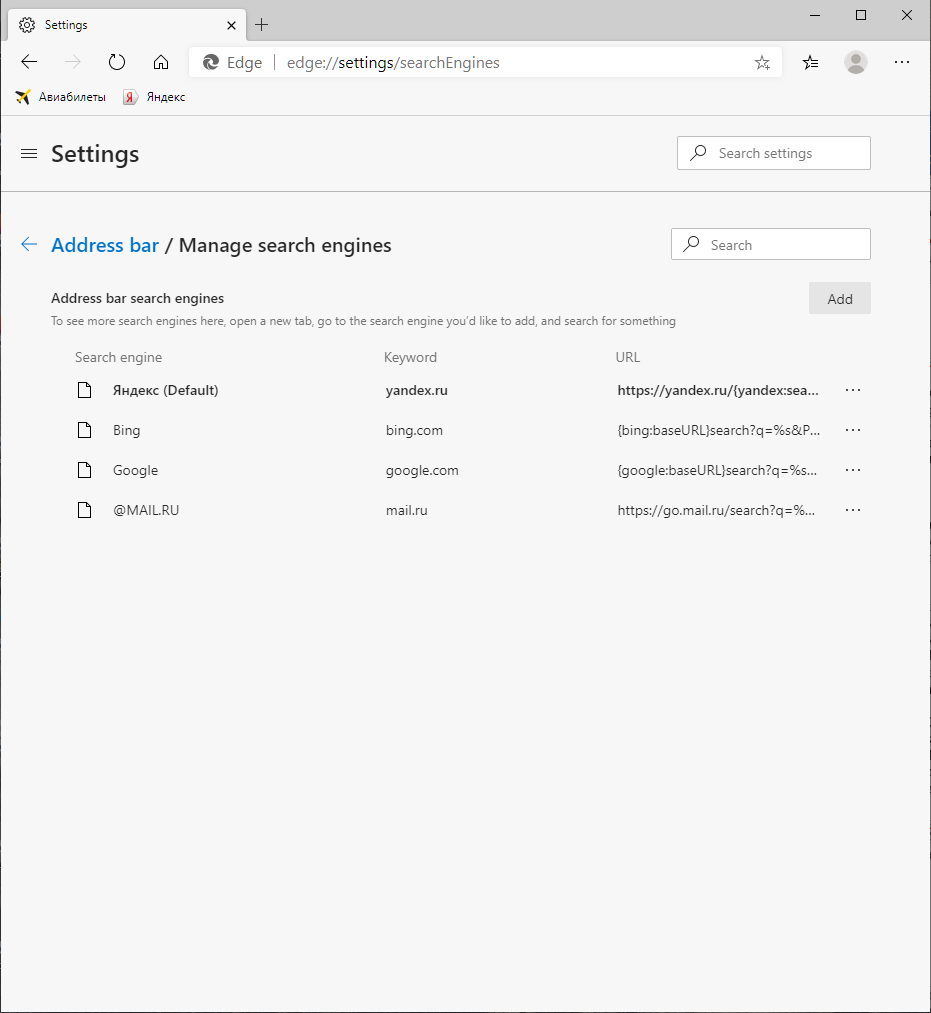The height and width of the screenshot is (1013, 931).
Task: Click the yandex.ru keyword
Action: click(x=417, y=390)
